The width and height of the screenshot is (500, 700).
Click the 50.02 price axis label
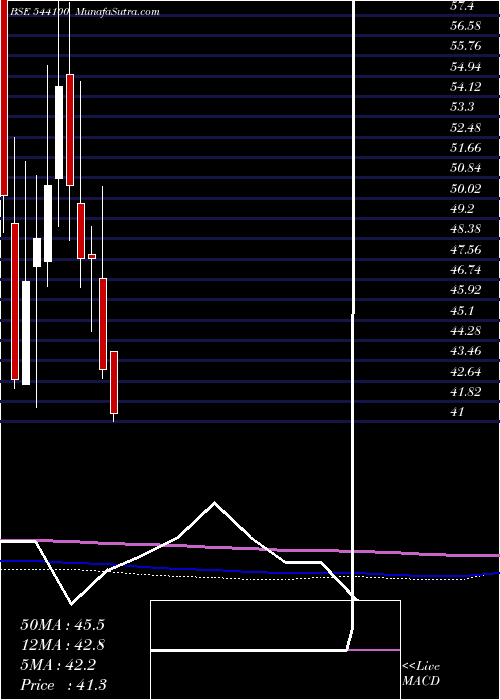(x=466, y=189)
